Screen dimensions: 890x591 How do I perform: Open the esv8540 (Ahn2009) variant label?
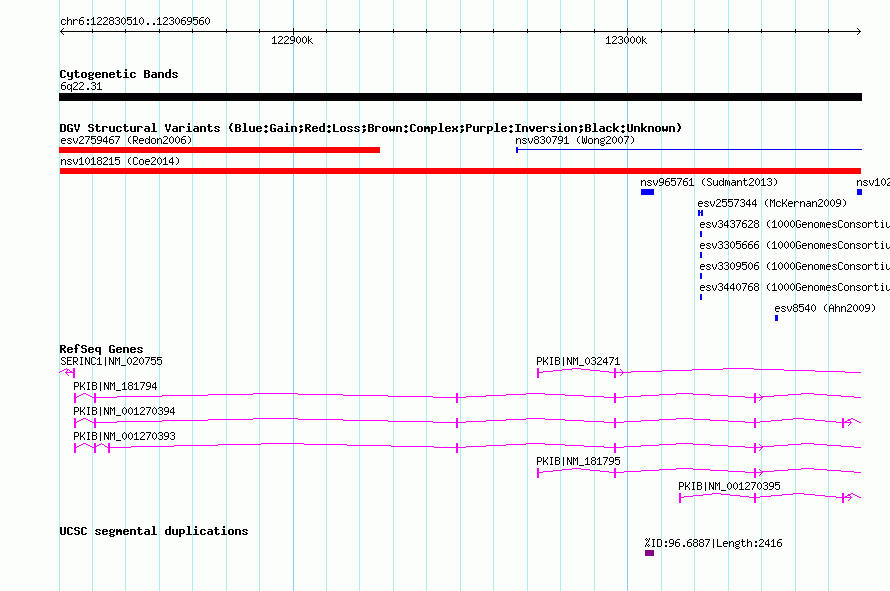click(x=825, y=308)
